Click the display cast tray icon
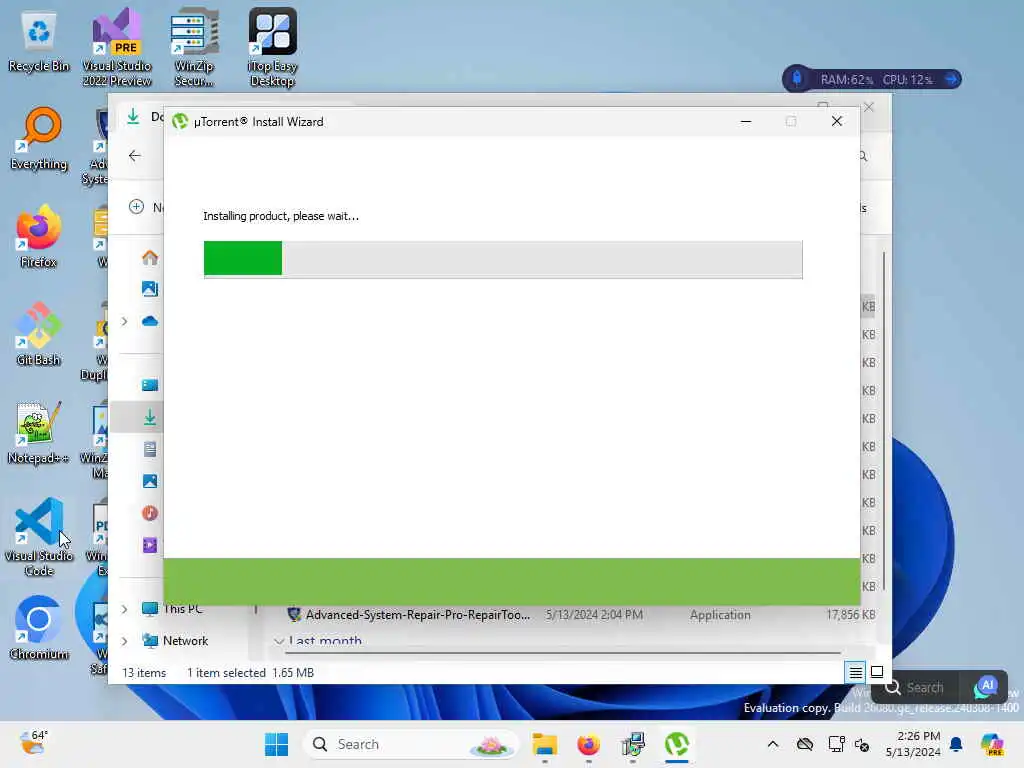This screenshot has width=1024, height=768. pos(836,744)
